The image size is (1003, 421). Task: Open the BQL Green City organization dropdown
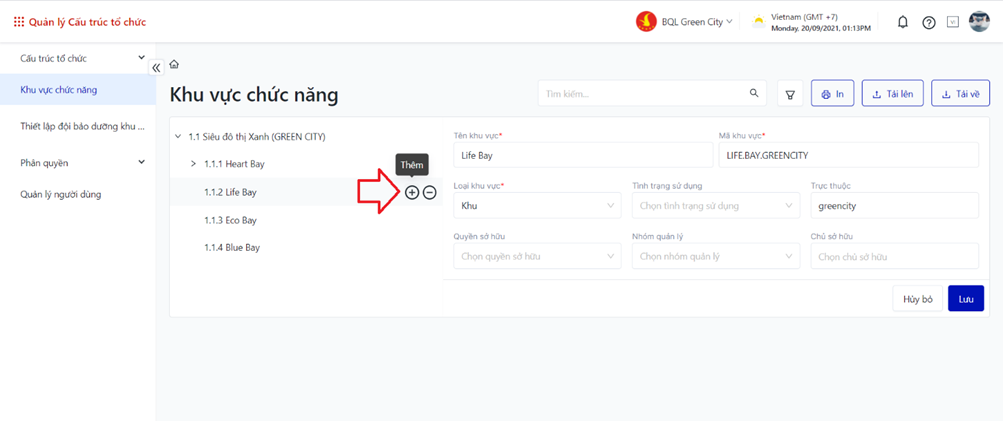pos(697,22)
